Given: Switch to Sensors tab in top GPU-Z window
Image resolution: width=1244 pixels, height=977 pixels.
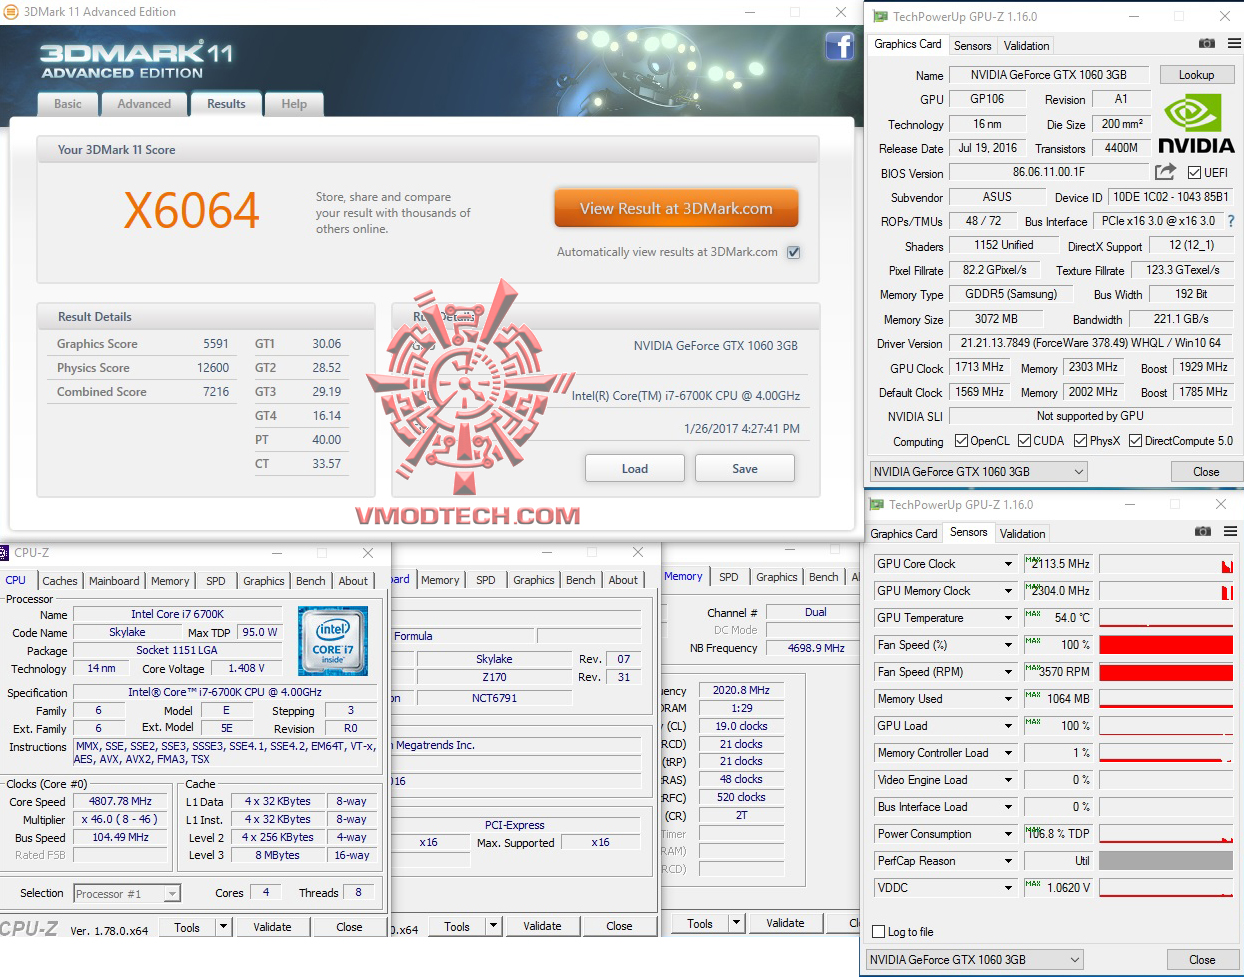Looking at the screenshot, I should pos(972,46).
